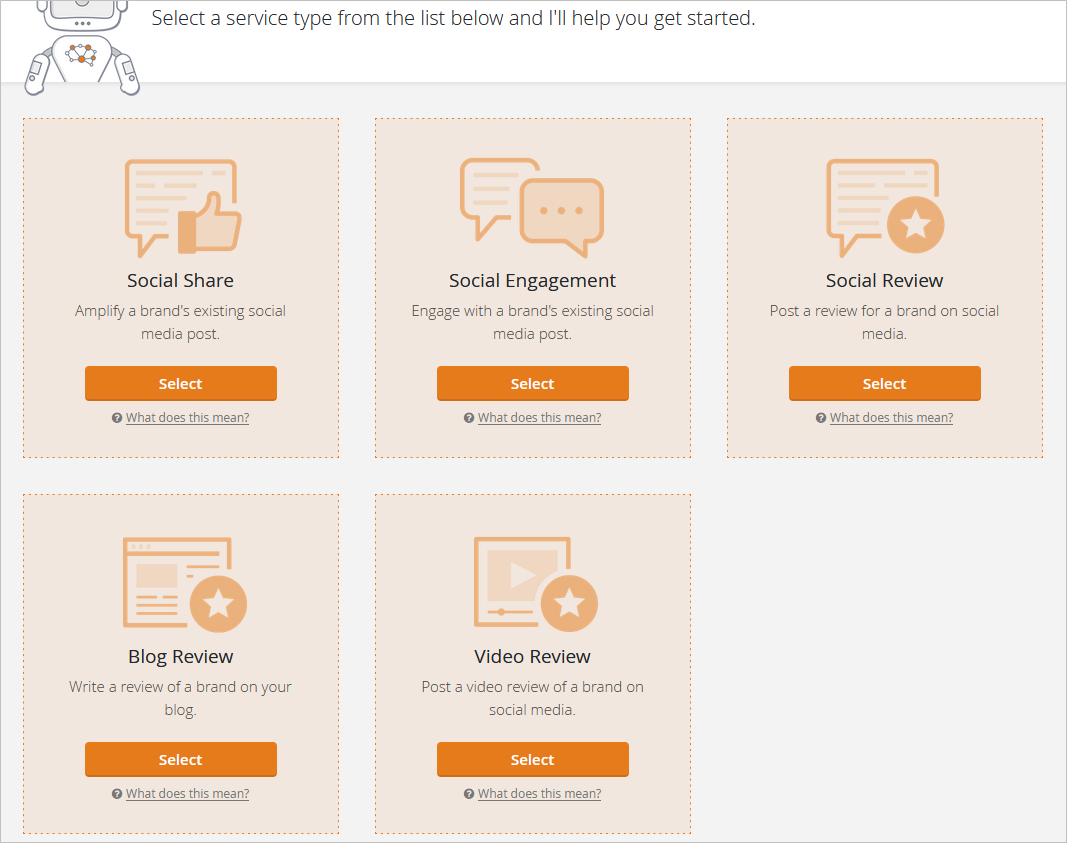Click 'Amplify a brand's existing social media post.' text
The image size is (1067, 843).
180,323
